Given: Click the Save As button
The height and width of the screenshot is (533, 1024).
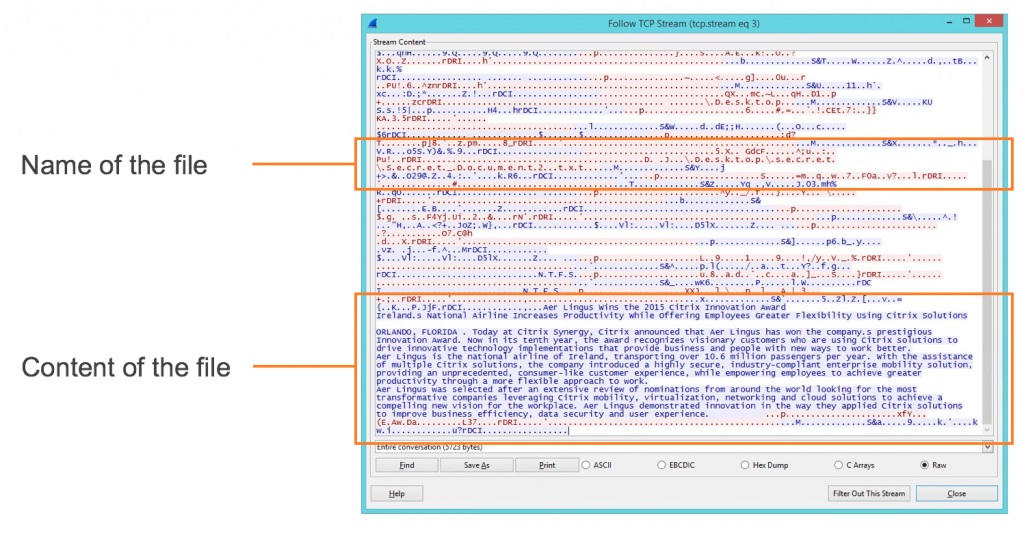Looking at the screenshot, I should 477,465.
